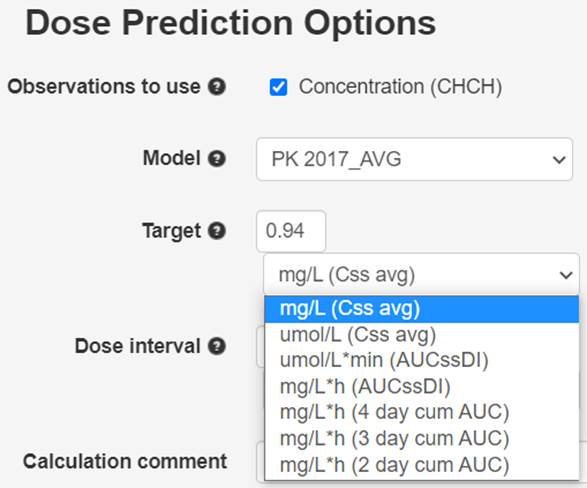Choose mg/L*h (AUCssDI) option
Screen dimensions: 587x488
pyautogui.click(x=422, y=387)
